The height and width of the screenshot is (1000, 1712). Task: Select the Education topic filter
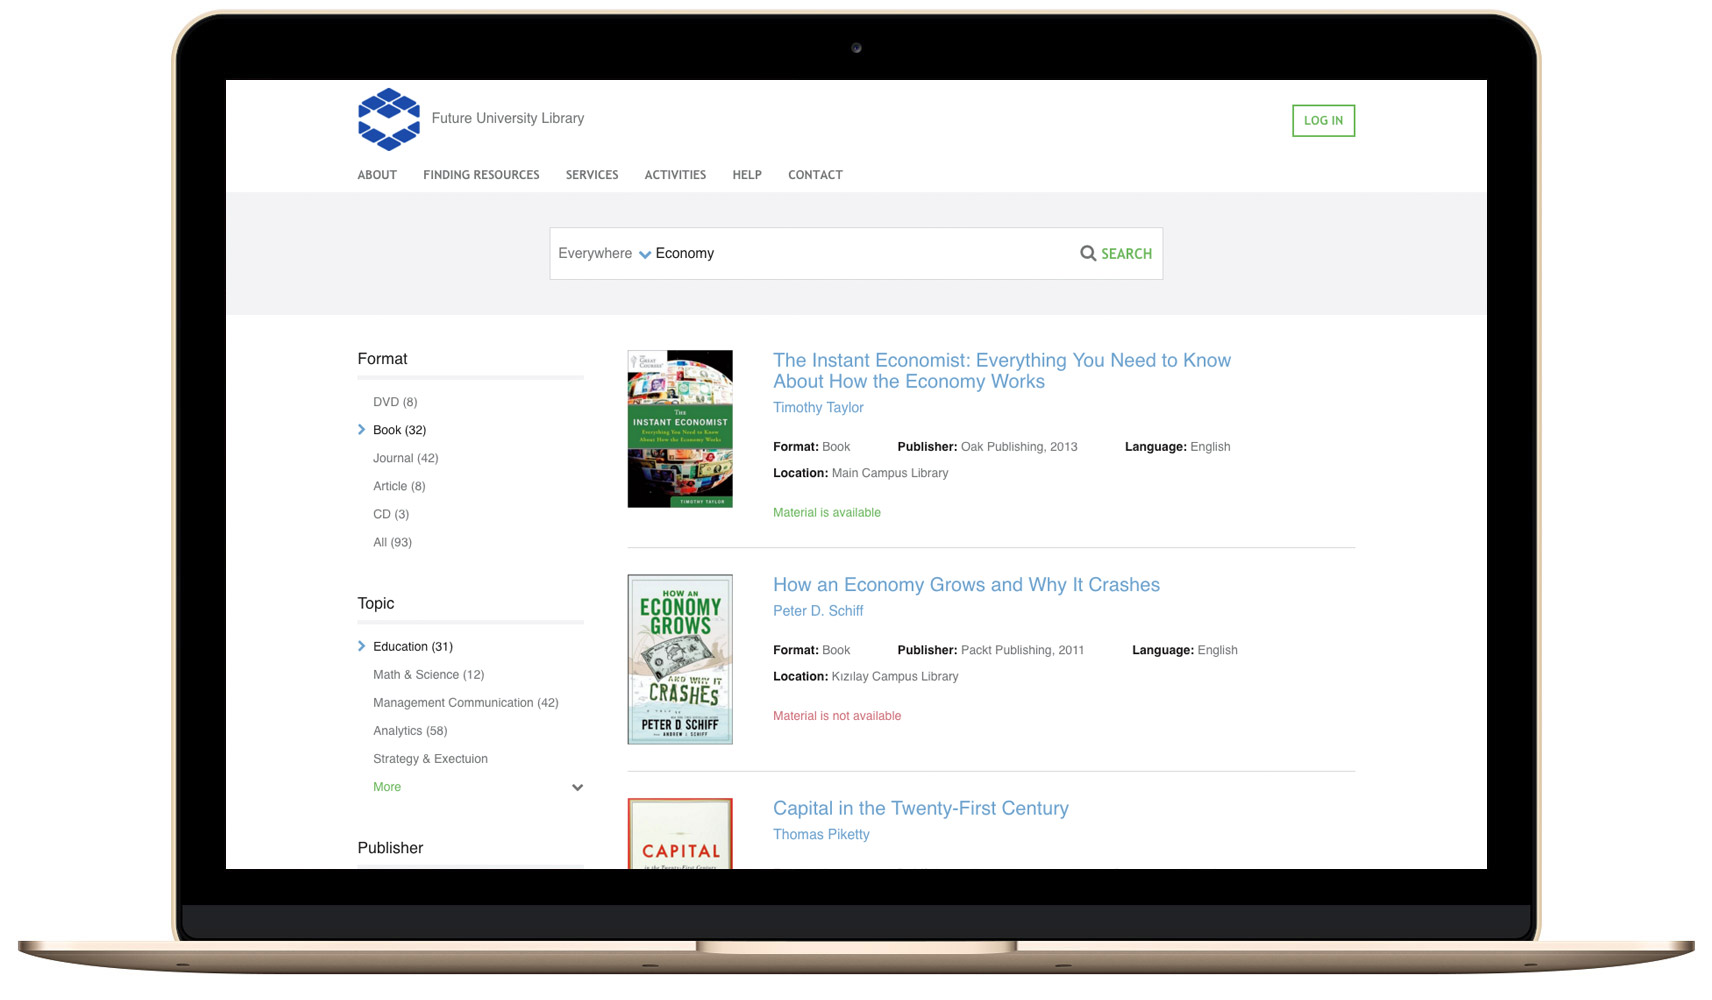[x=412, y=647]
